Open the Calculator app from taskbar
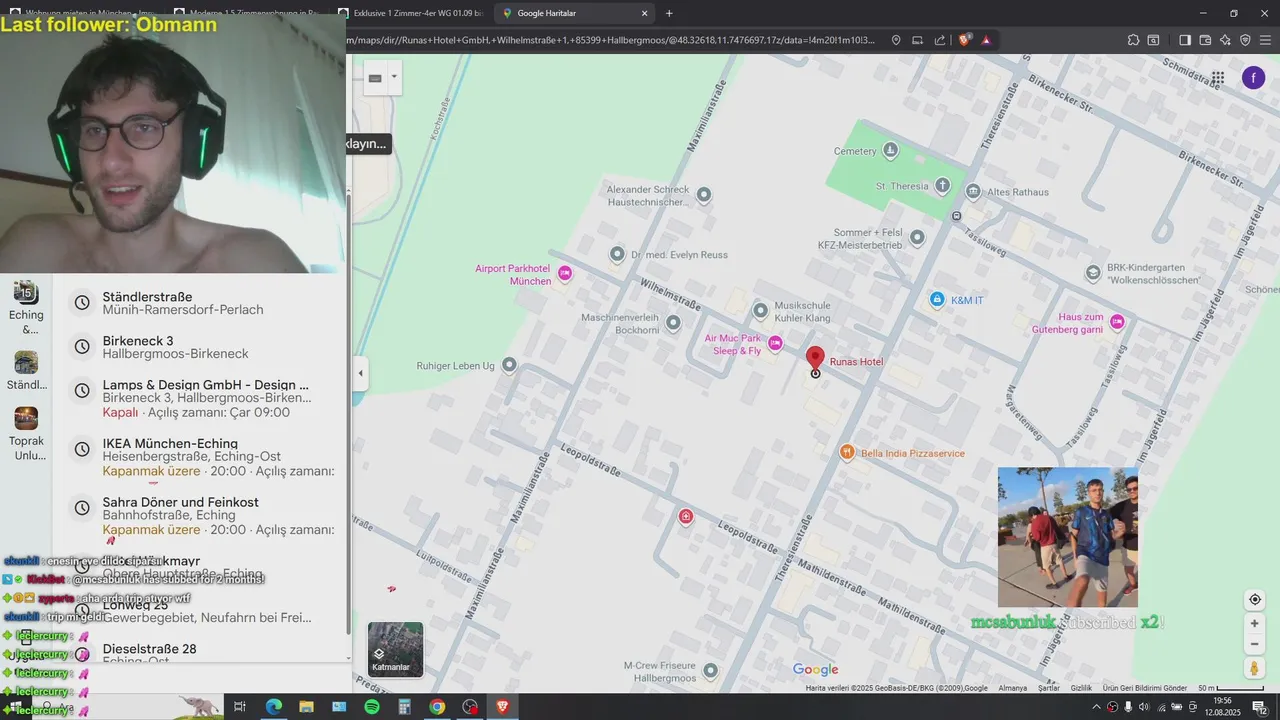Image resolution: width=1280 pixels, height=720 pixels. click(404, 707)
